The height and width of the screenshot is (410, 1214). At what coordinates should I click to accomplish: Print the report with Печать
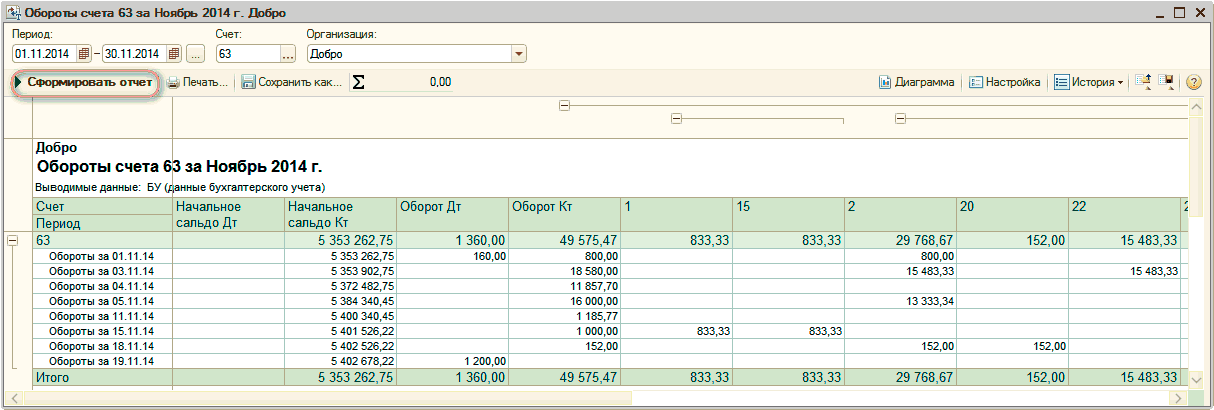[x=197, y=82]
